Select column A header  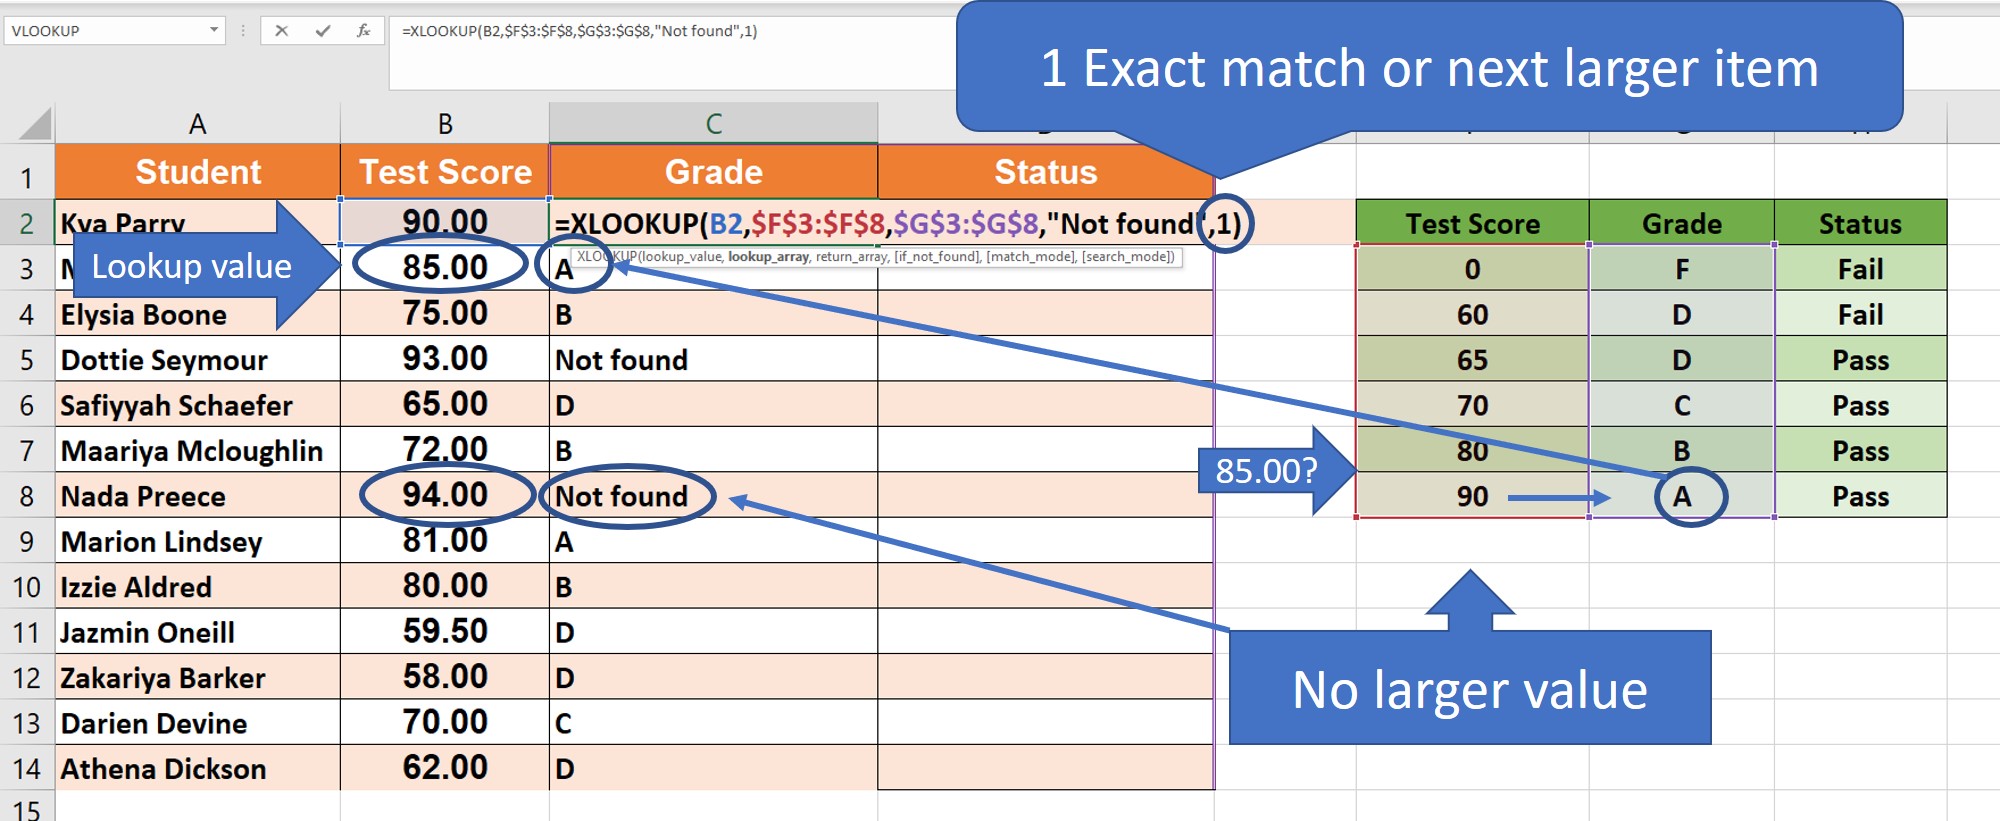tap(198, 124)
